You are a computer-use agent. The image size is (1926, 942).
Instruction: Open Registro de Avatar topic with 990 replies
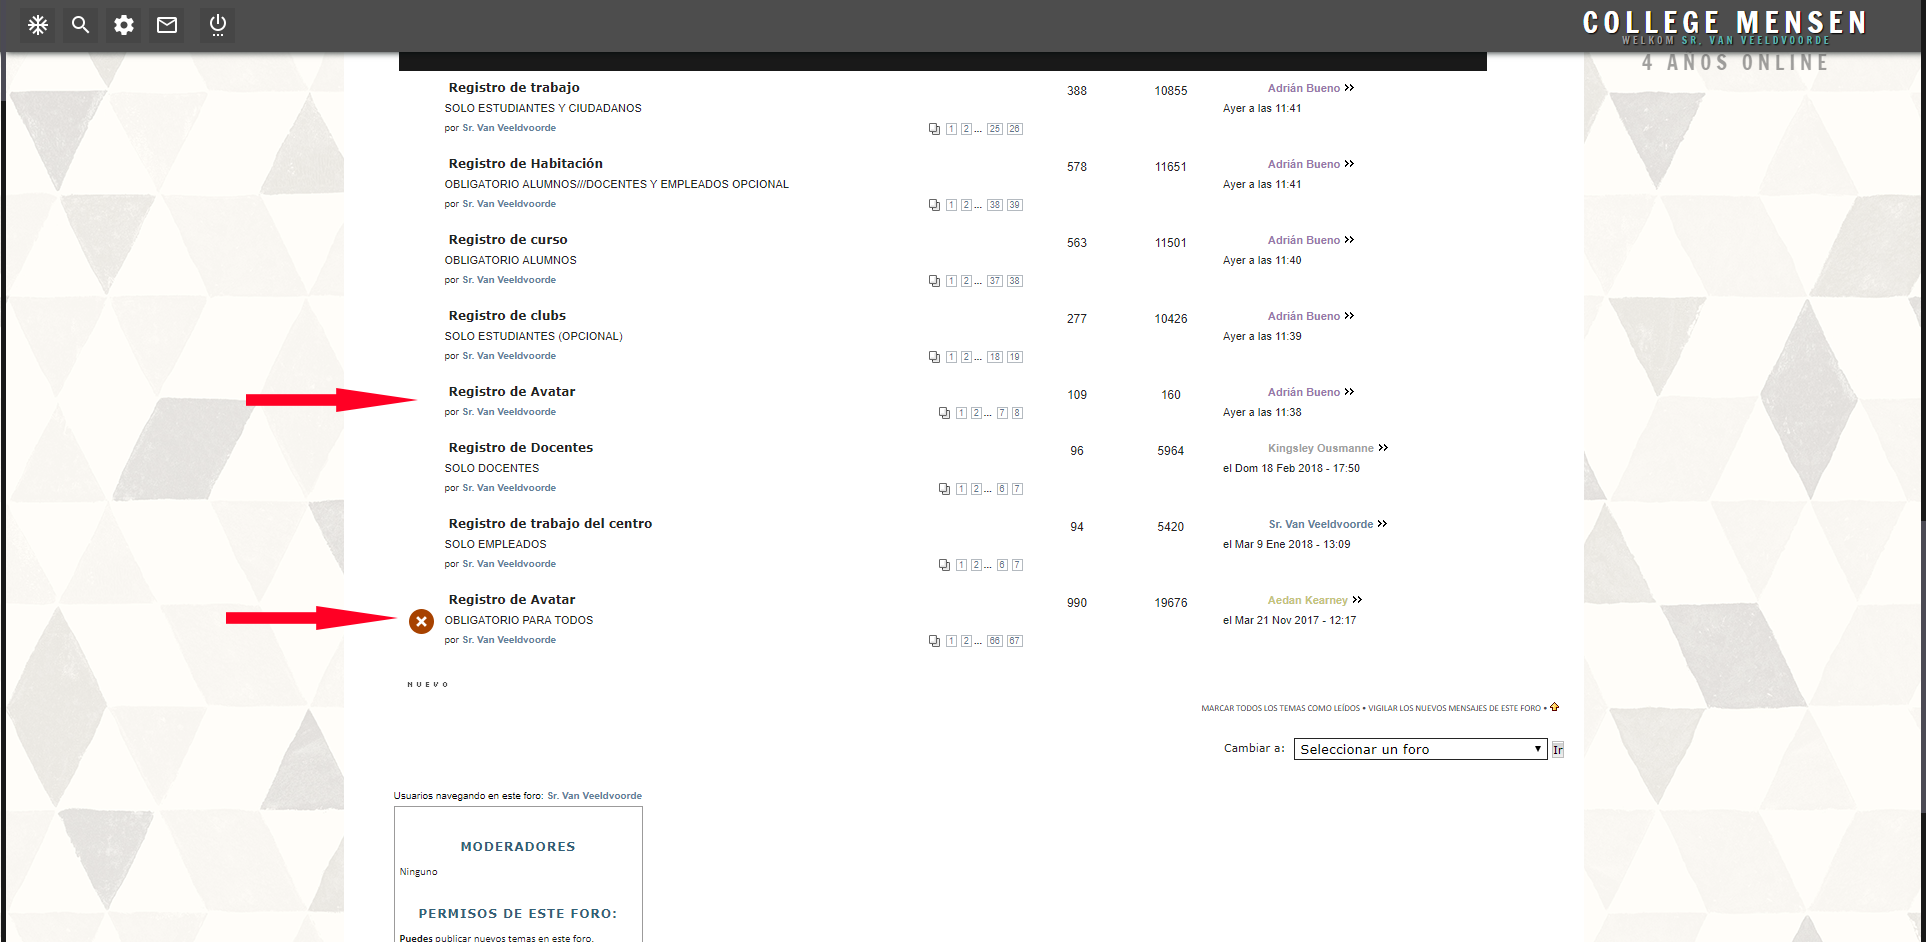[x=512, y=600]
